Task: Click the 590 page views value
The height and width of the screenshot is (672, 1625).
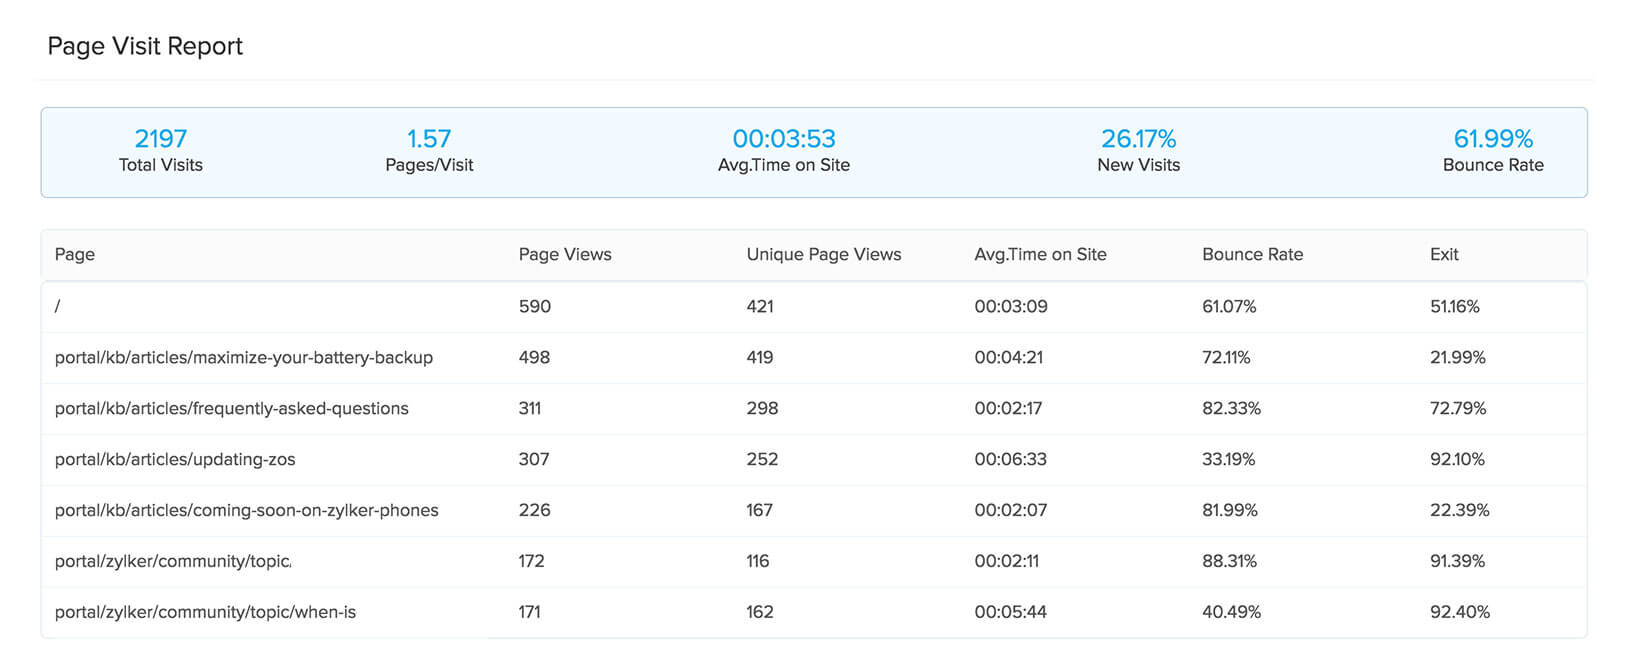Action: click(534, 306)
